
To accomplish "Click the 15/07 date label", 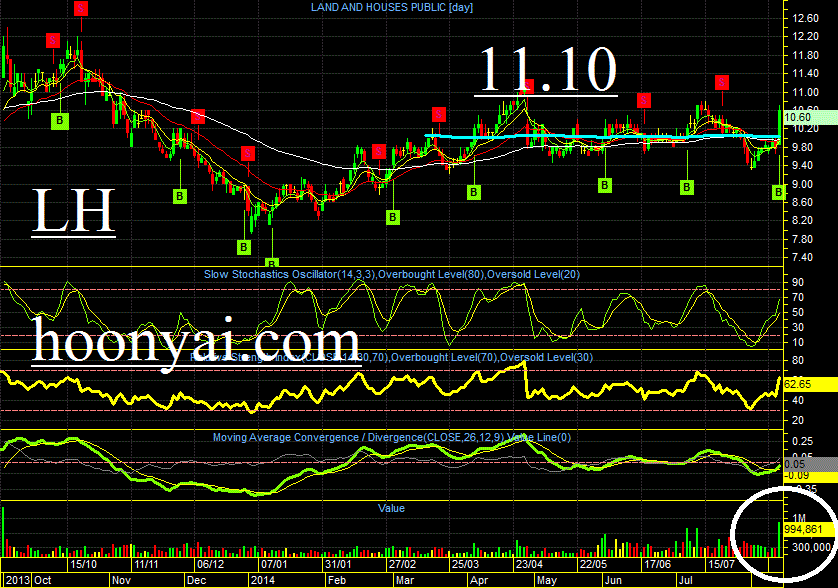I will tap(721, 564).
